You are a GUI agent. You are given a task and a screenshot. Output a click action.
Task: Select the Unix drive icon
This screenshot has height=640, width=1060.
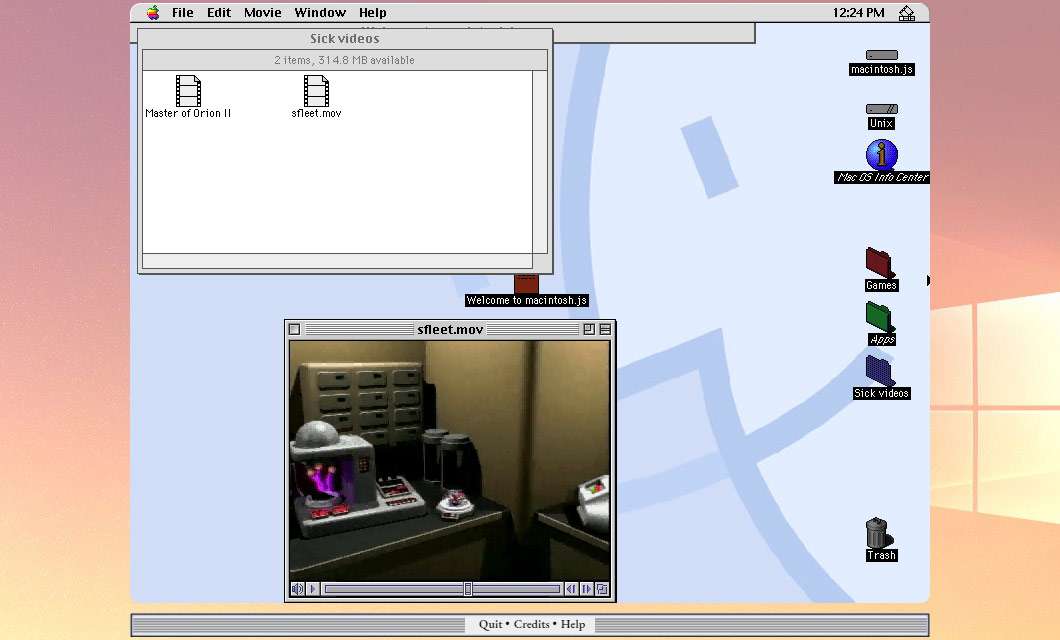point(882,116)
